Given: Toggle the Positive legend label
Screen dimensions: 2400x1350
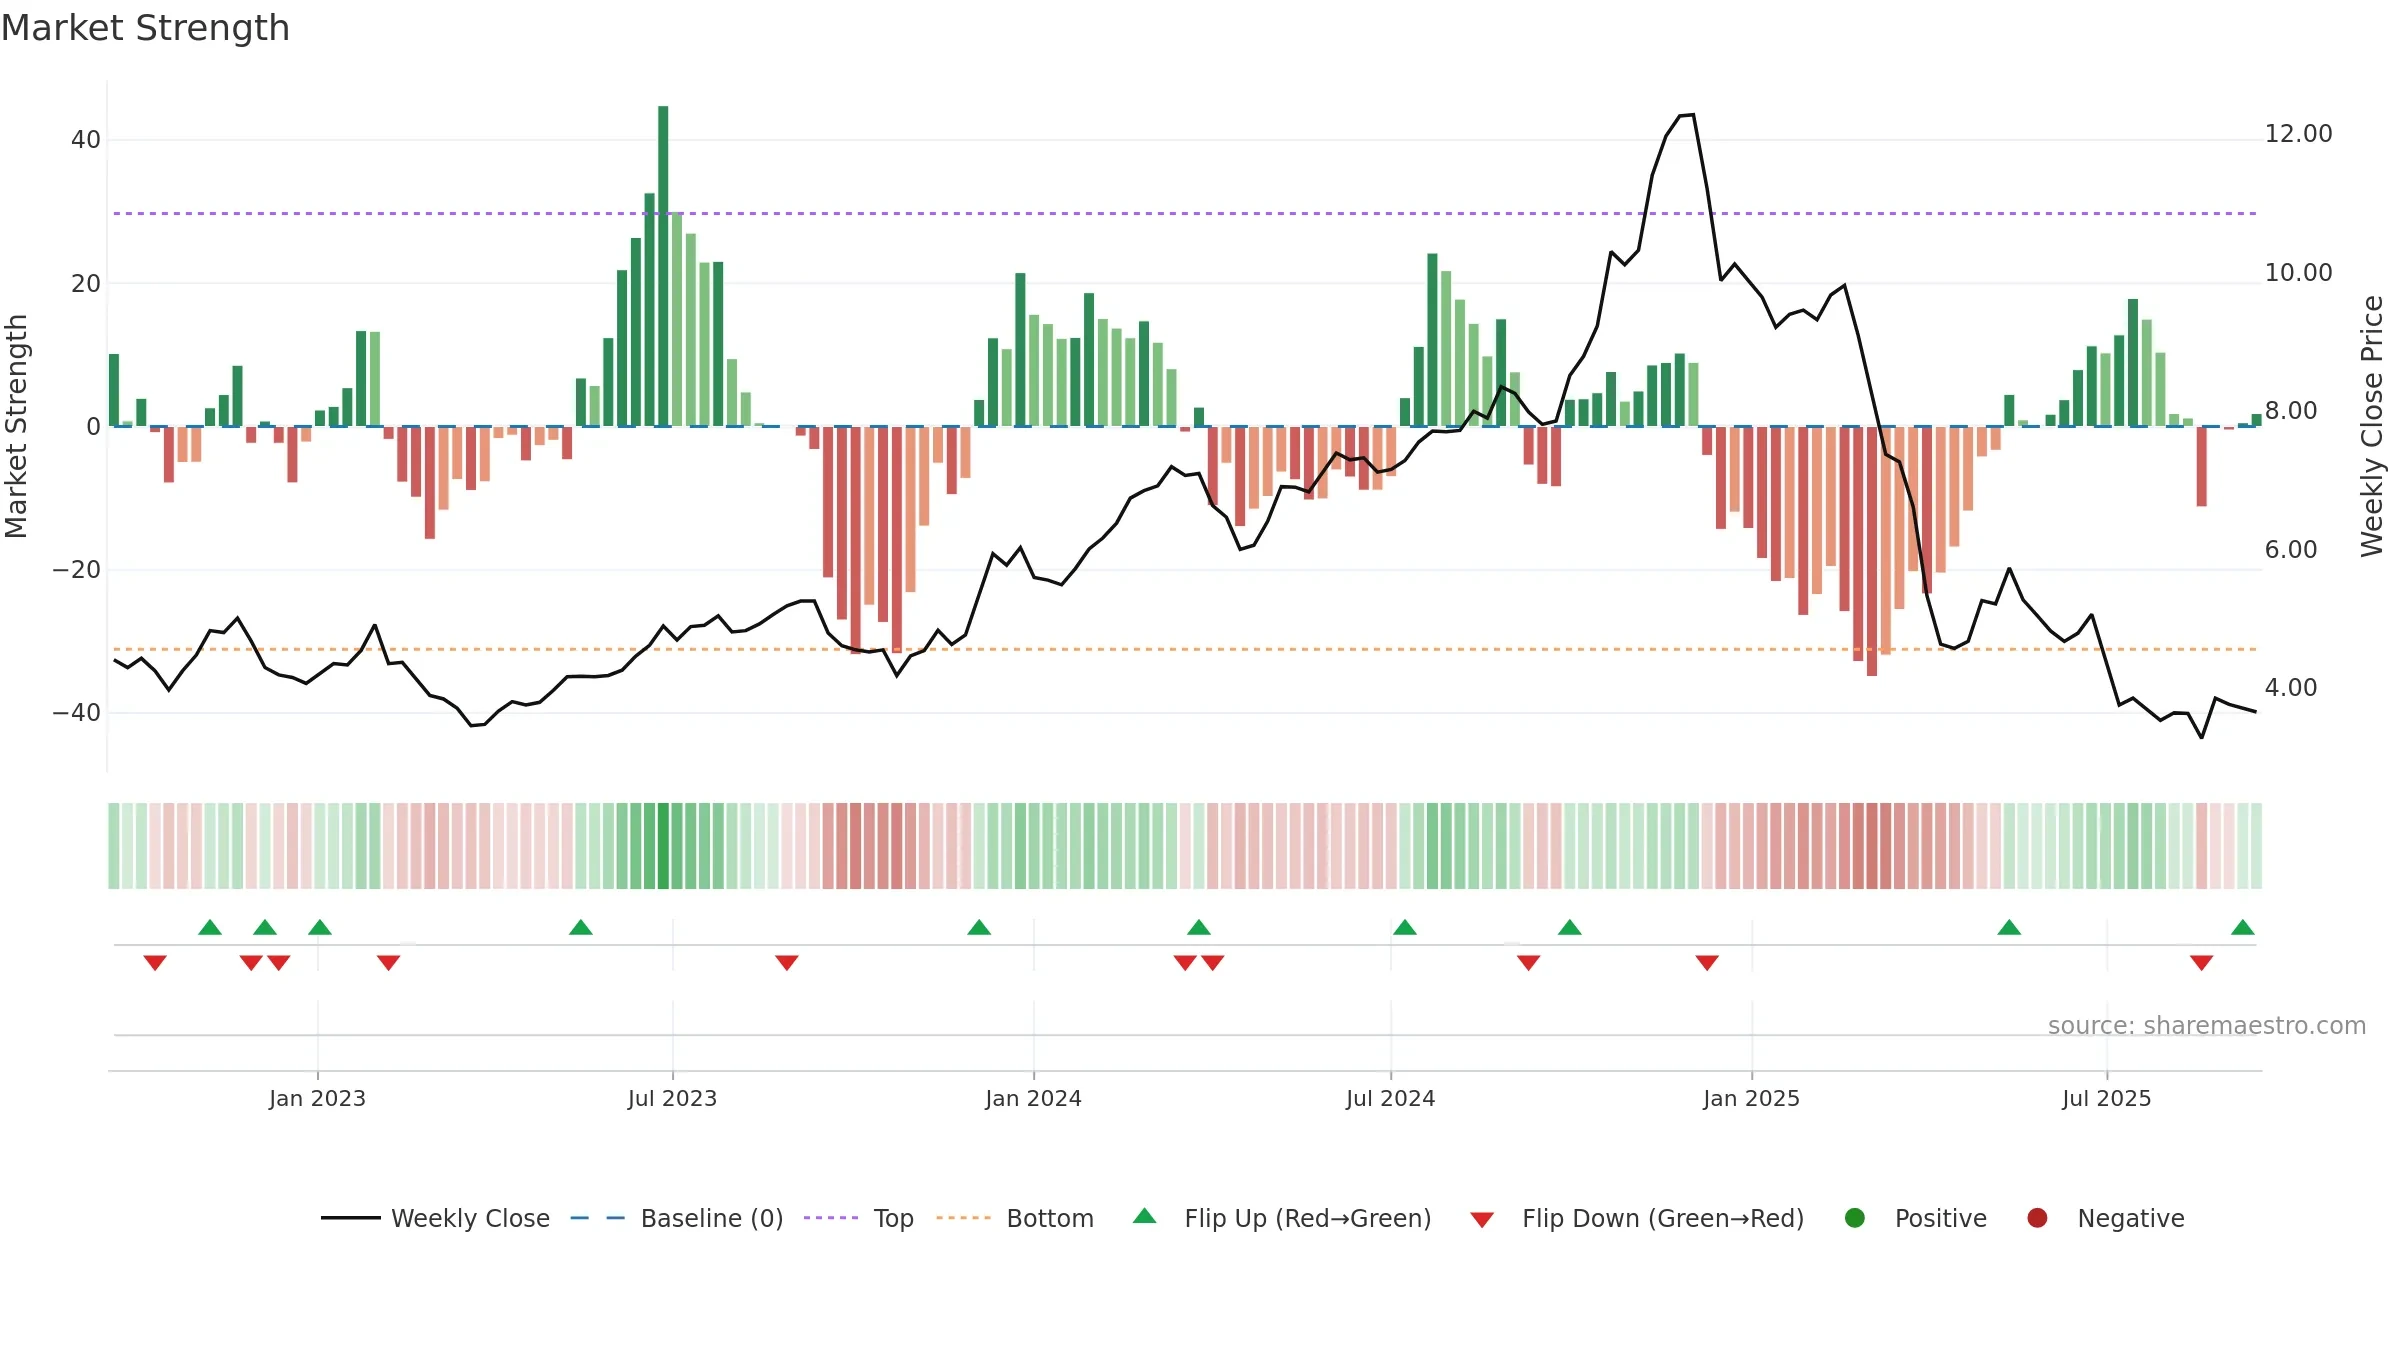Looking at the screenshot, I should click(1941, 1218).
